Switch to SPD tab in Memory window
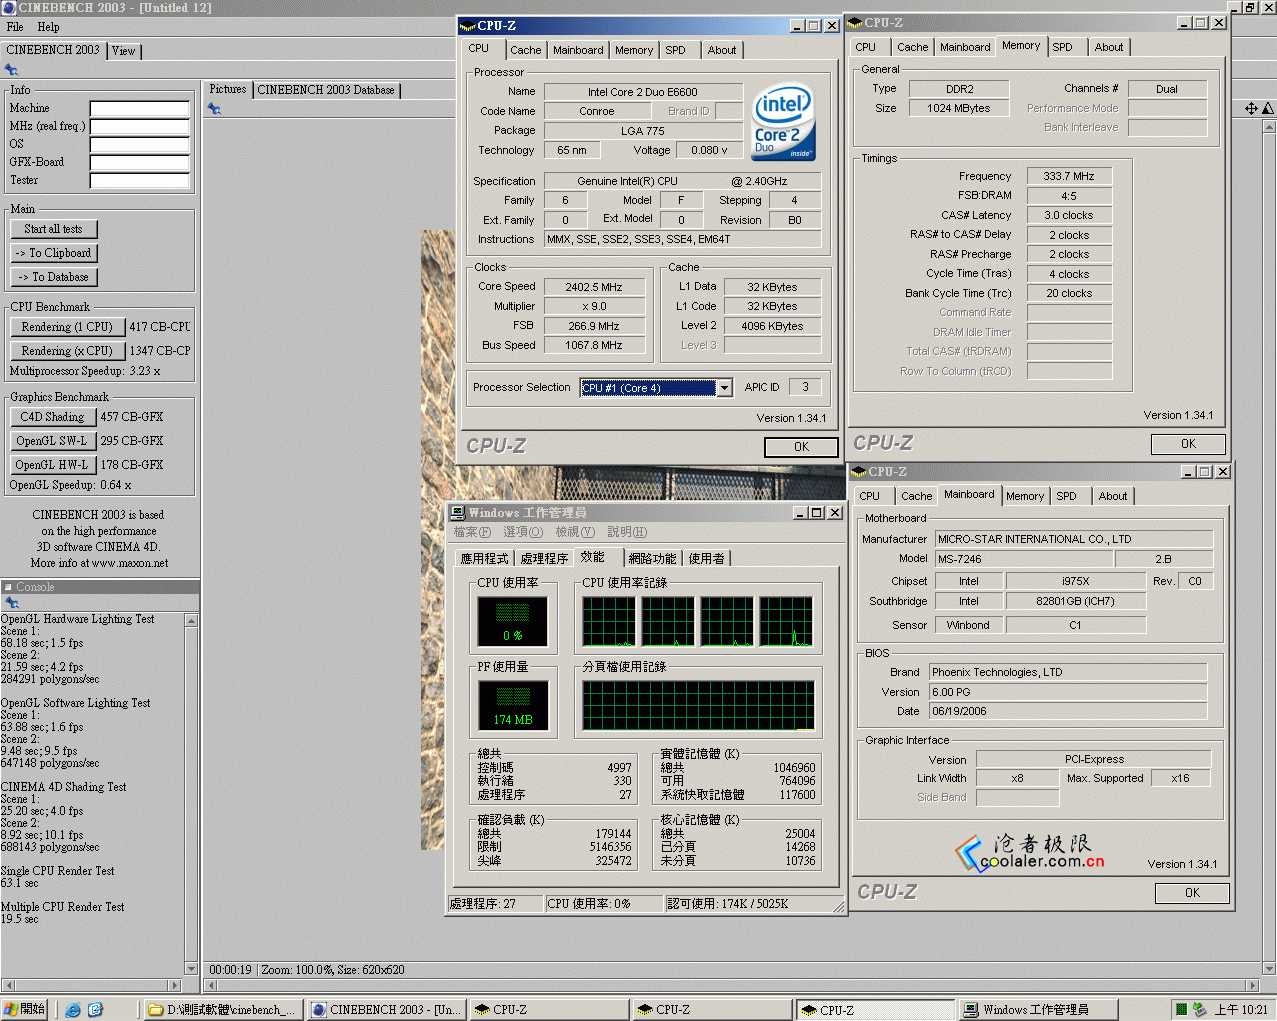This screenshot has width=1277, height=1021. [1062, 47]
